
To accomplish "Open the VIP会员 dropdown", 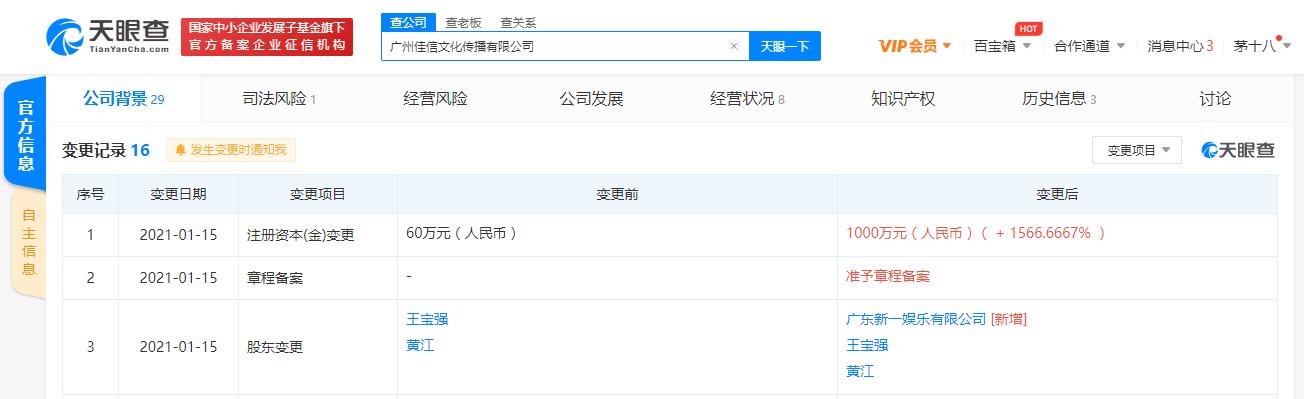I will [x=914, y=46].
